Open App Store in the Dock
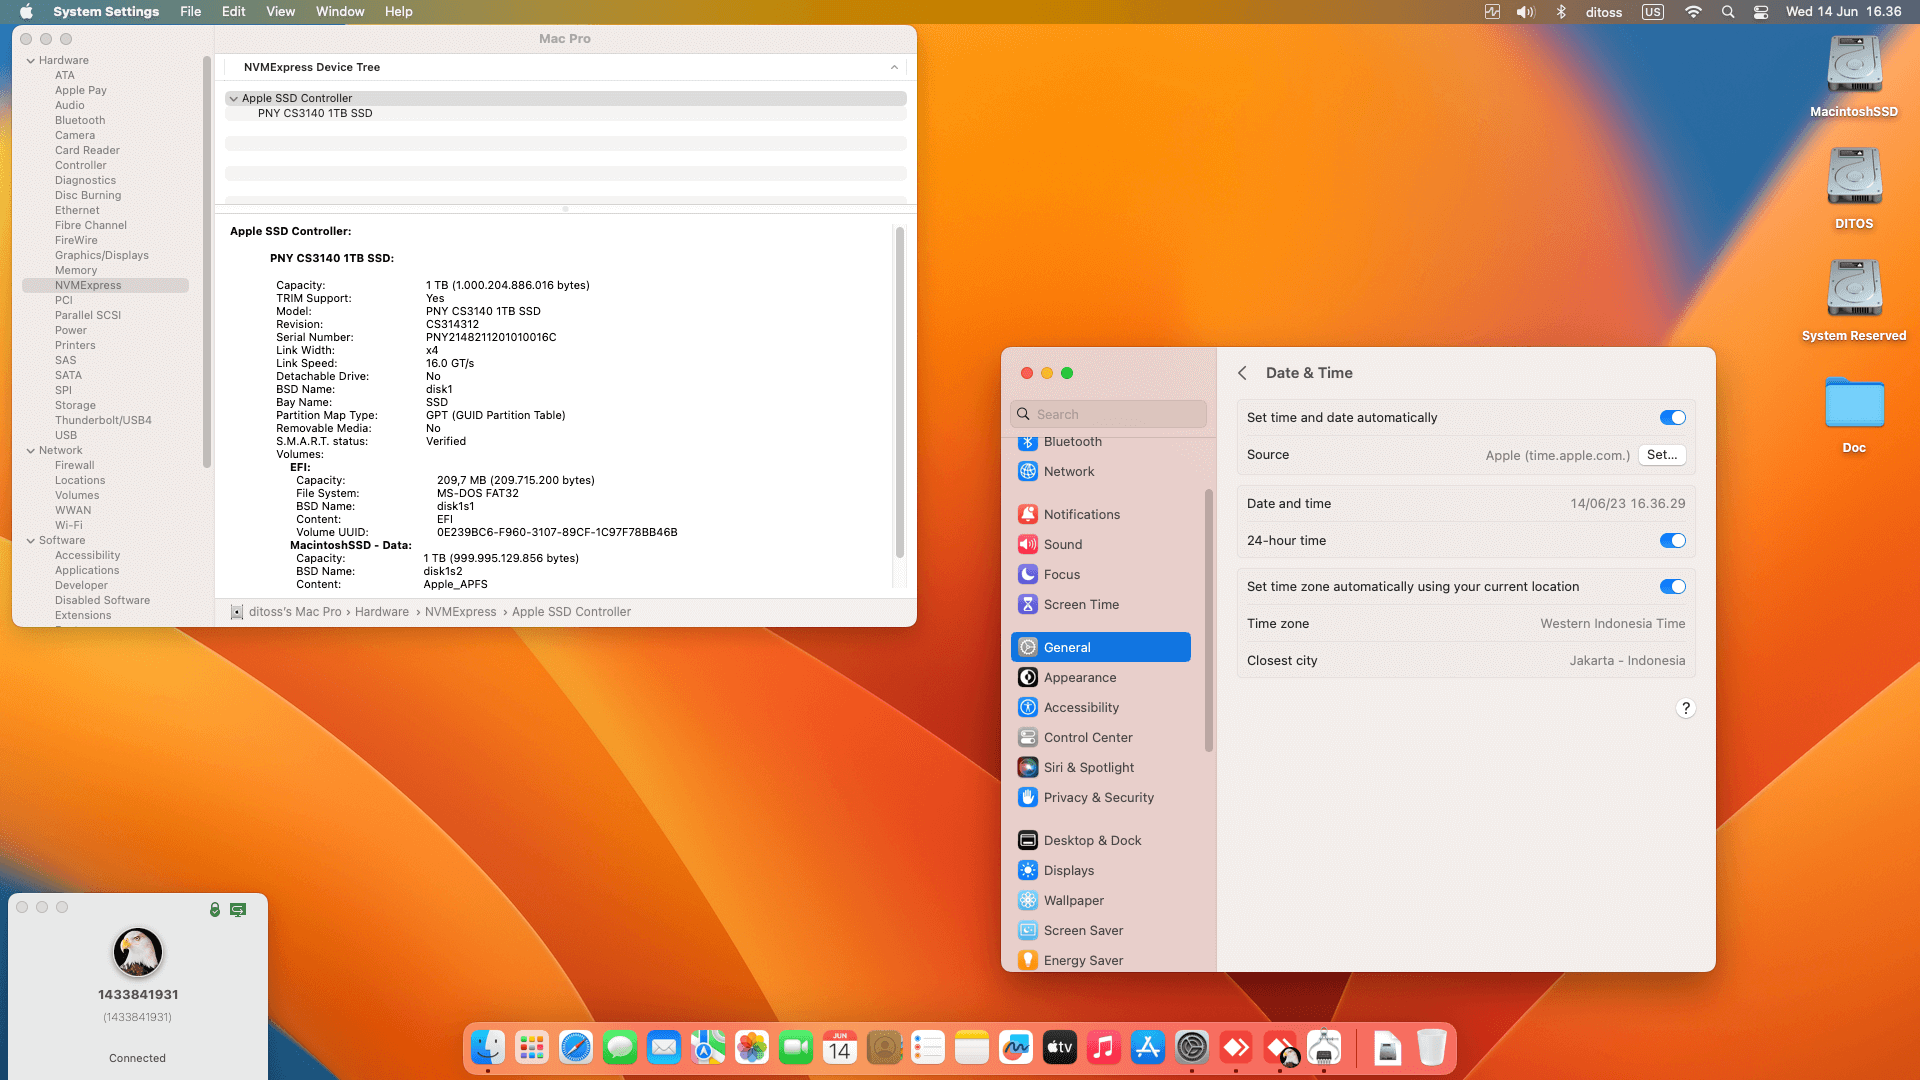 1148,1048
